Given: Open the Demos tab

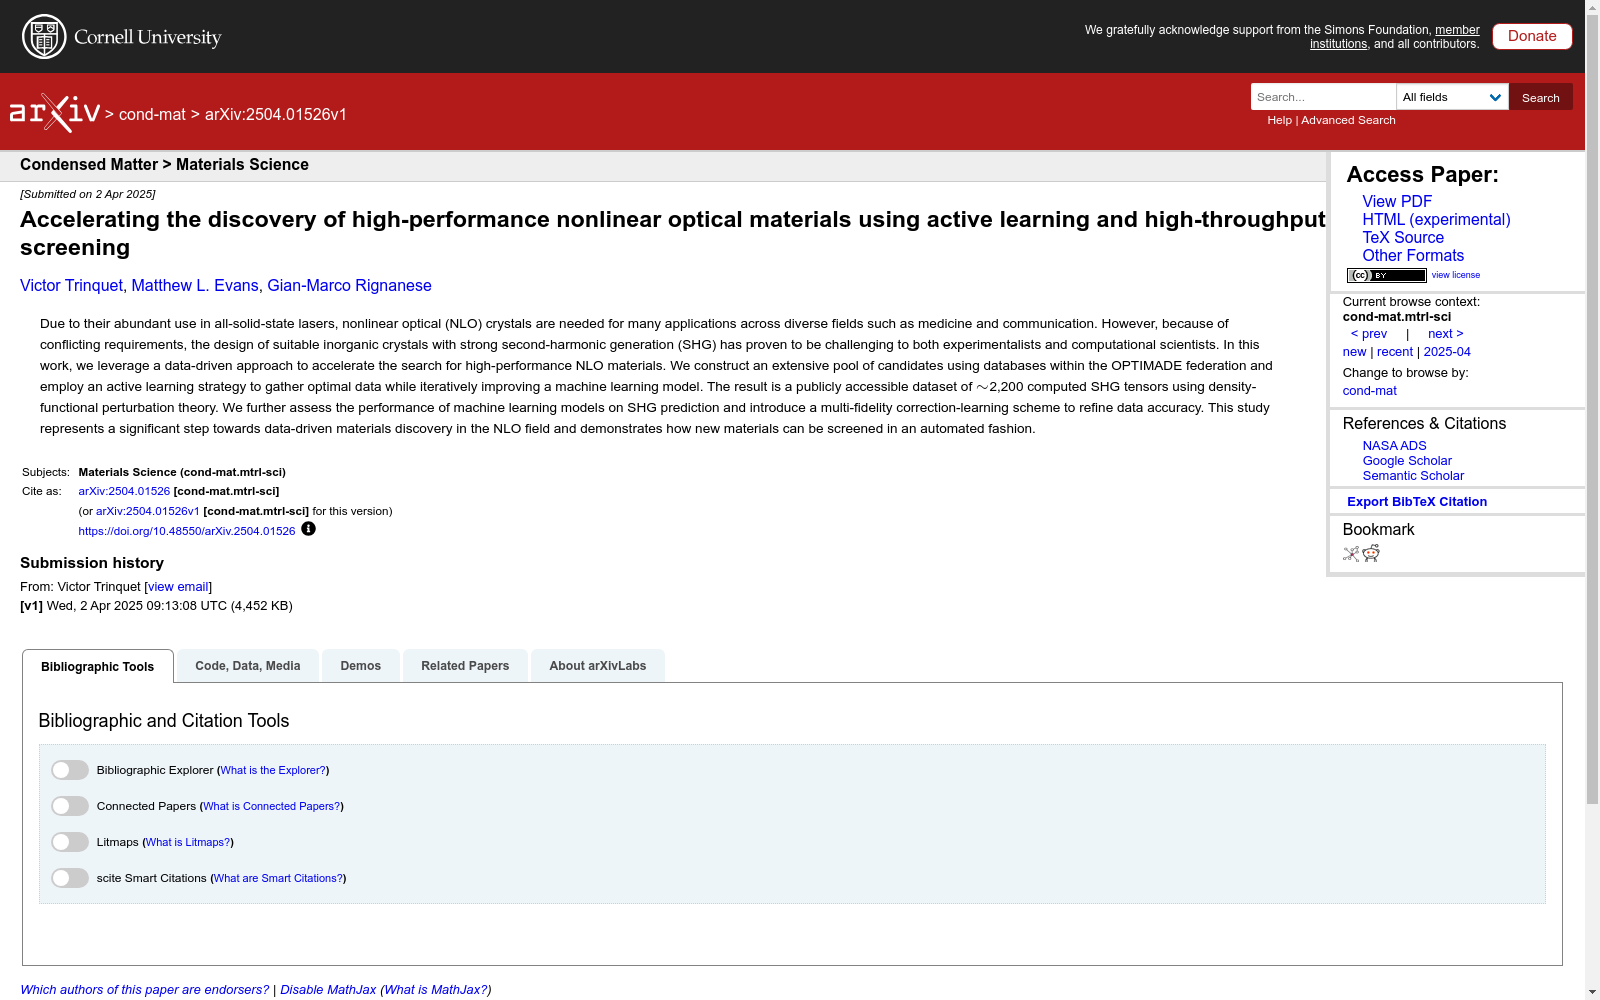Looking at the screenshot, I should tap(361, 666).
